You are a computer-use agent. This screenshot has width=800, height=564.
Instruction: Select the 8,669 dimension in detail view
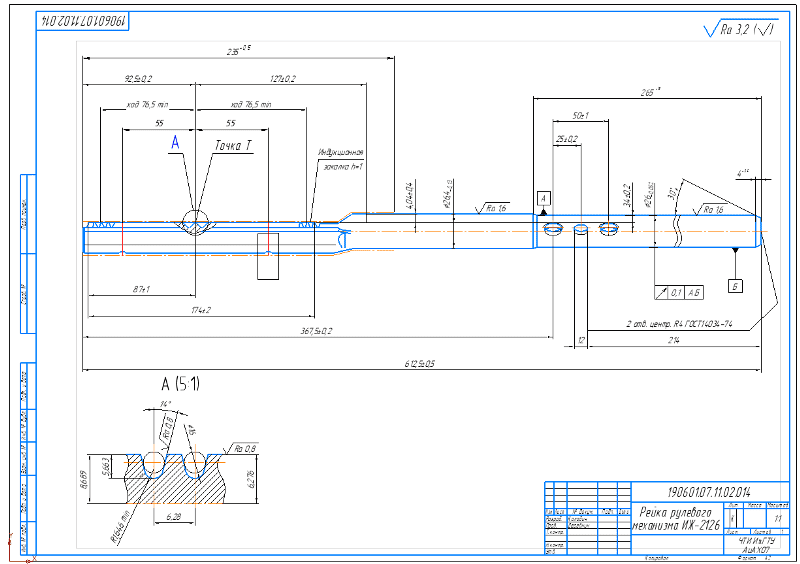[83, 479]
